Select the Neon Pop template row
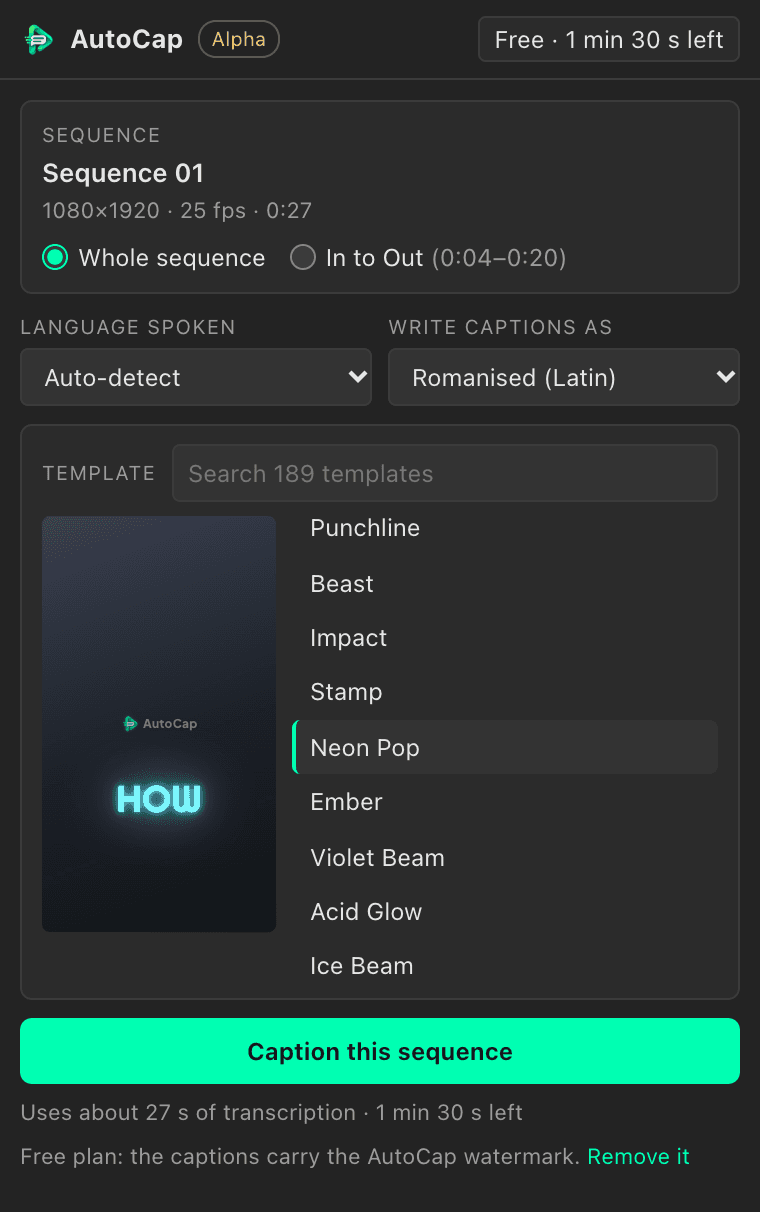 505,747
